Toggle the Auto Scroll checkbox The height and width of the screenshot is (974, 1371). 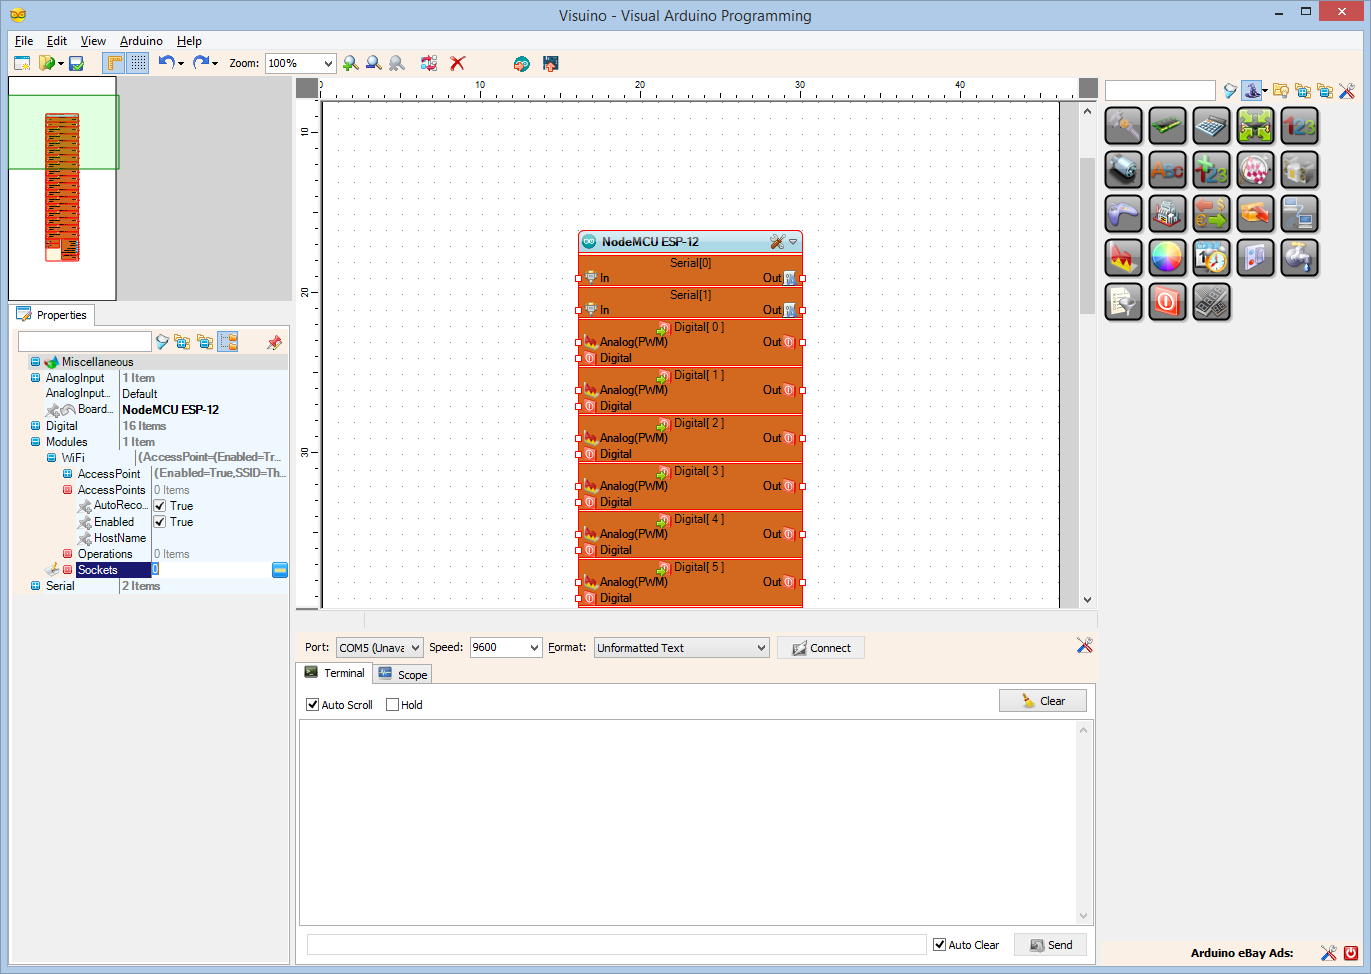point(313,705)
